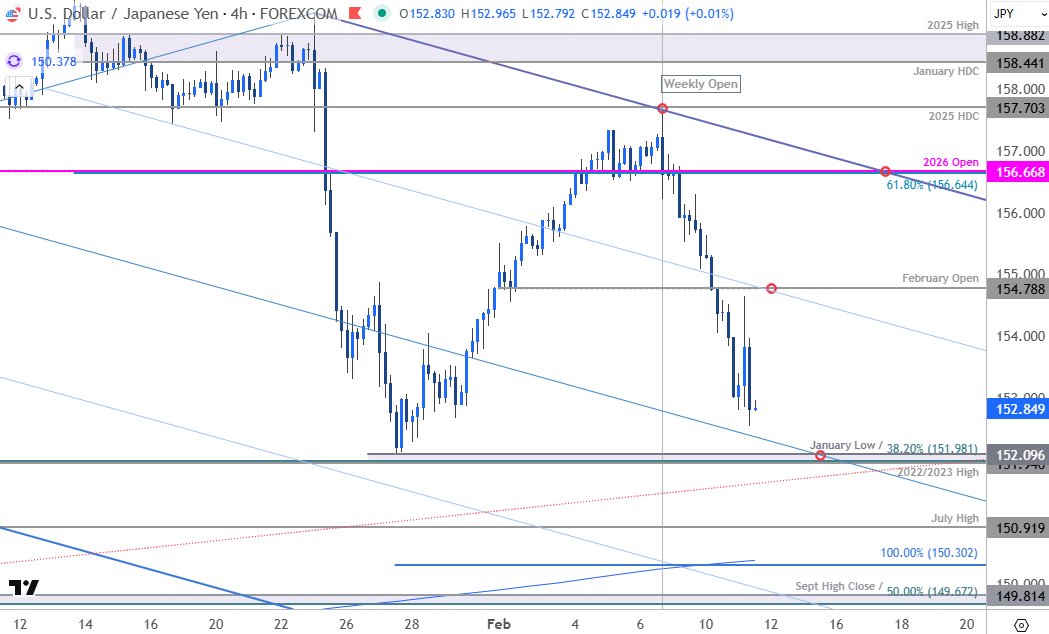Click the red flag bookmark icon
Image resolution: width=1049 pixels, height=634 pixels.
pyautogui.click(x=354, y=14)
